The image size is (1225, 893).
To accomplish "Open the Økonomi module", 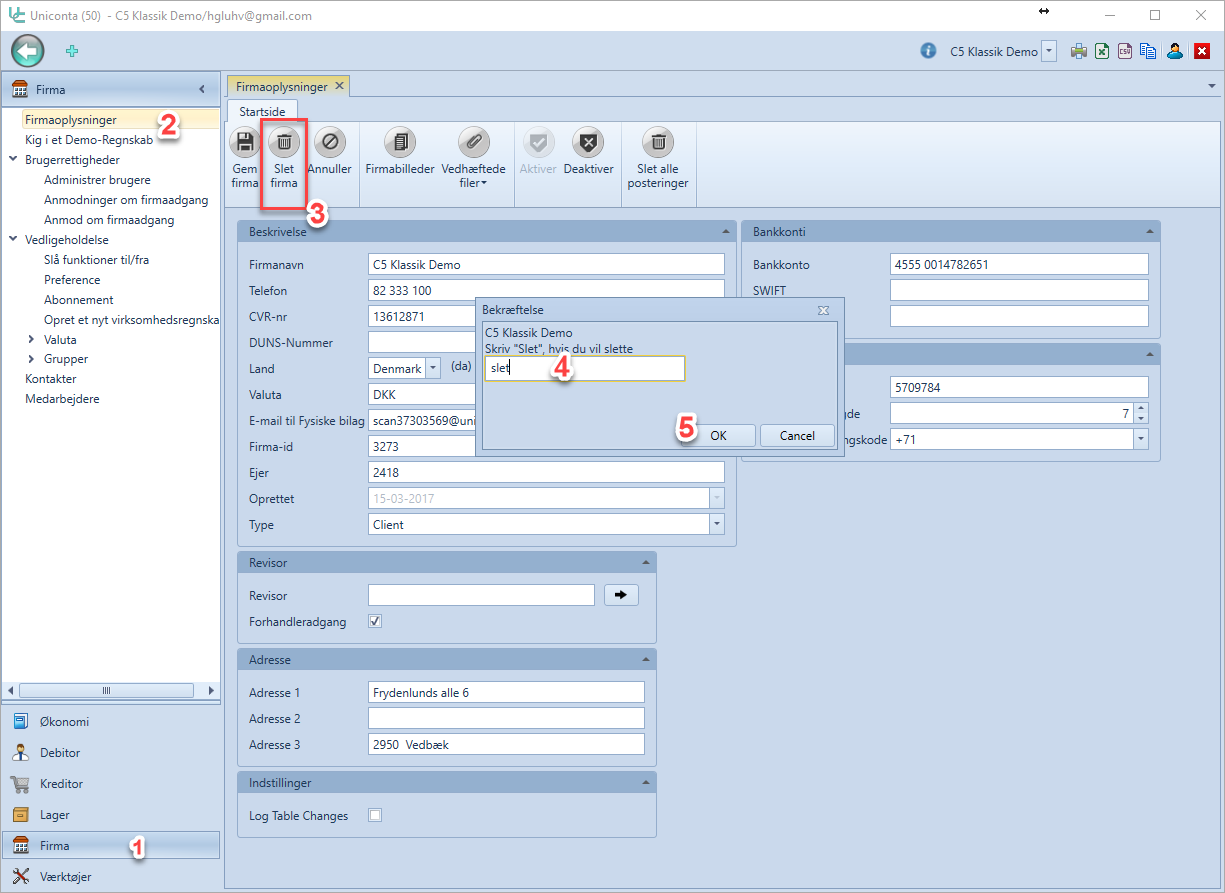I will [110, 722].
